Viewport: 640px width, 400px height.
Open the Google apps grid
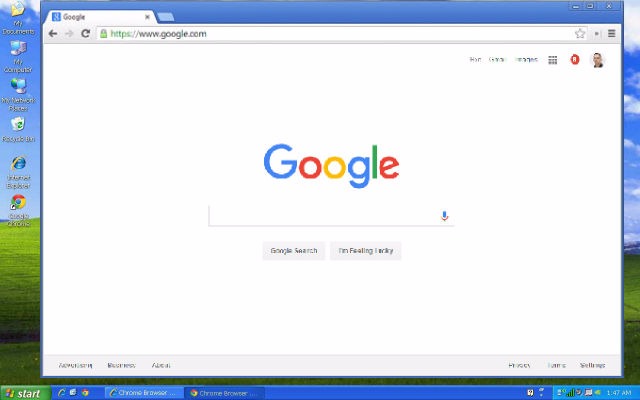552,60
